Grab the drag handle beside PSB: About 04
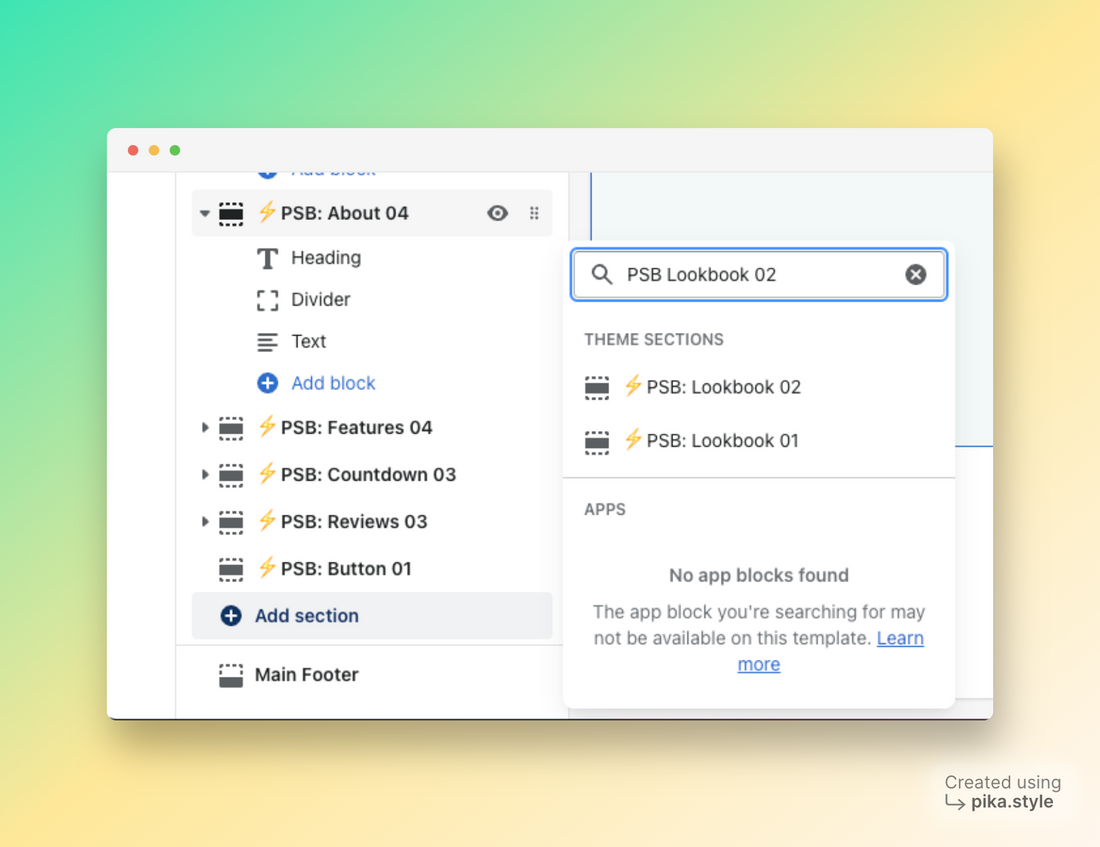 pos(534,213)
